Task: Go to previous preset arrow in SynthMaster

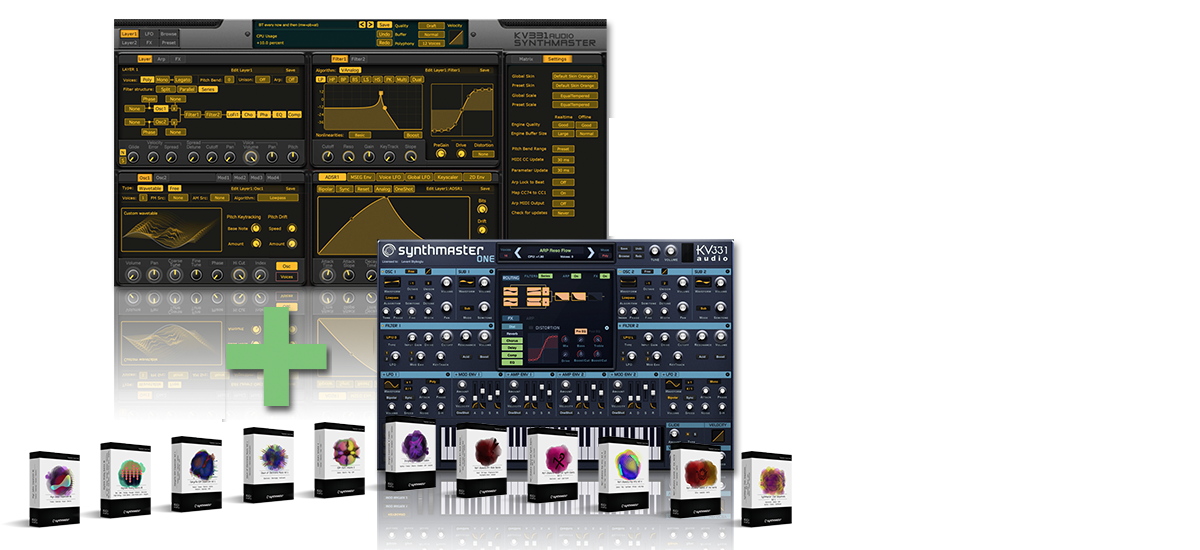Action: pos(361,23)
